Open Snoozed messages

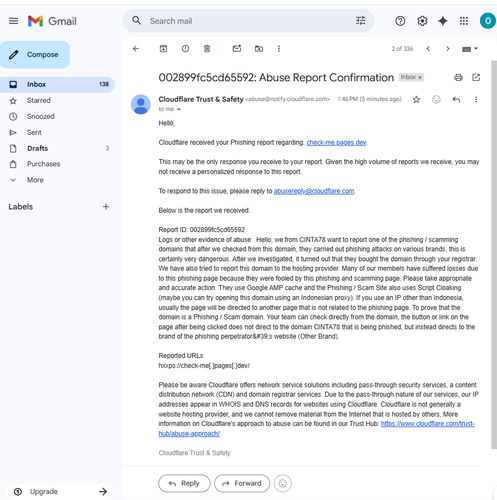[41, 116]
